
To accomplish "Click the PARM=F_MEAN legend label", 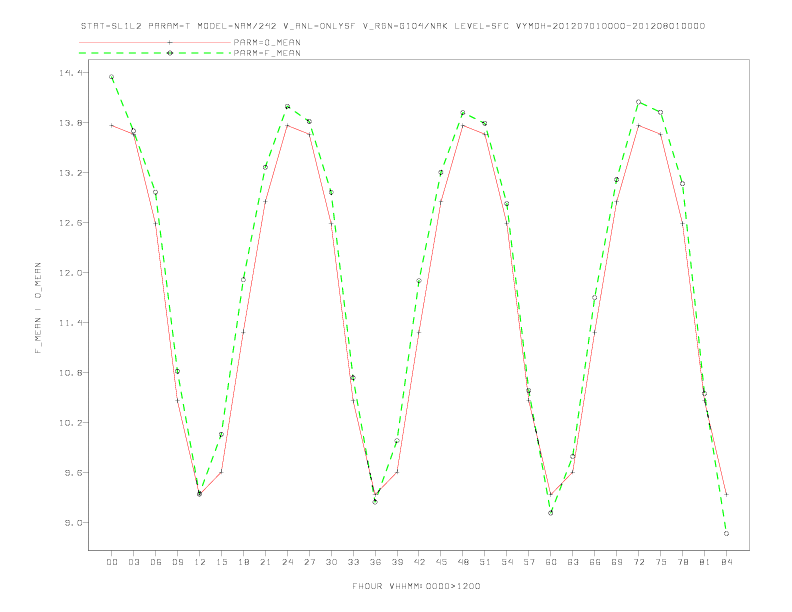I will point(267,53).
